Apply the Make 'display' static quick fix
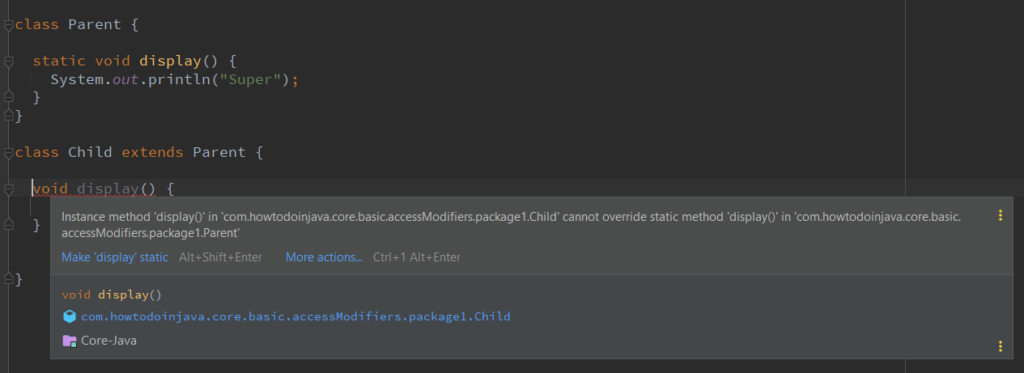Screen dimensions: 1024x373 [115, 257]
